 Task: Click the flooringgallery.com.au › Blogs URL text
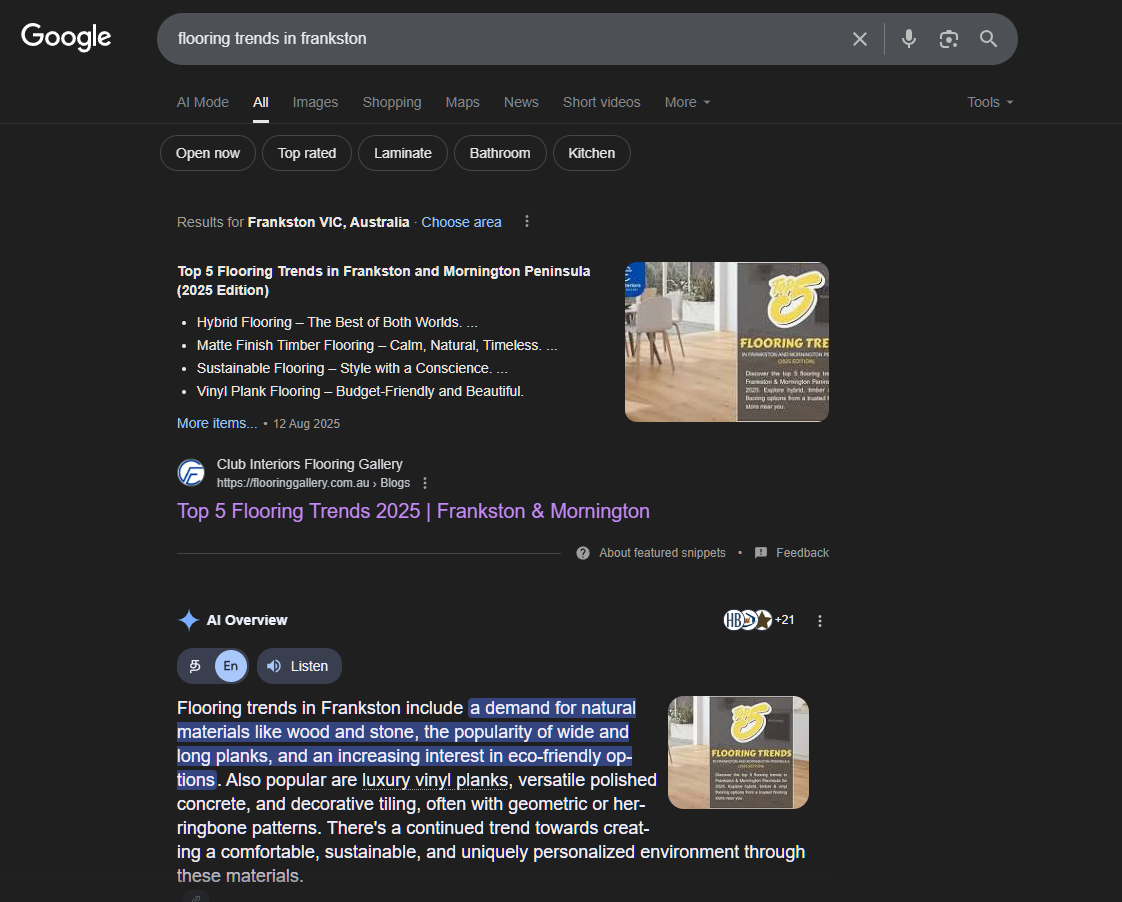pos(313,483)
